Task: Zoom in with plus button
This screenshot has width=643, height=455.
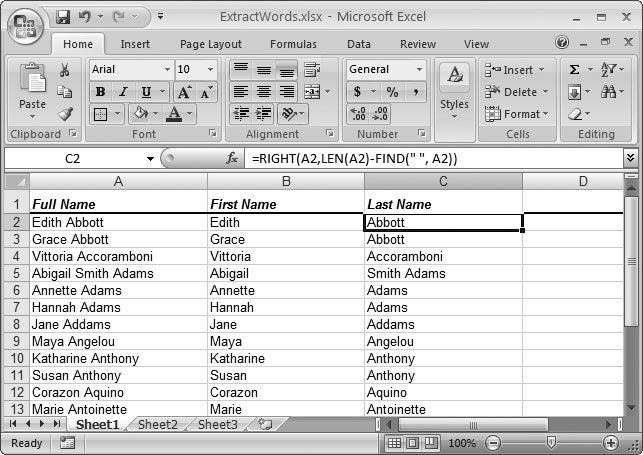Action: coord(611,443)
